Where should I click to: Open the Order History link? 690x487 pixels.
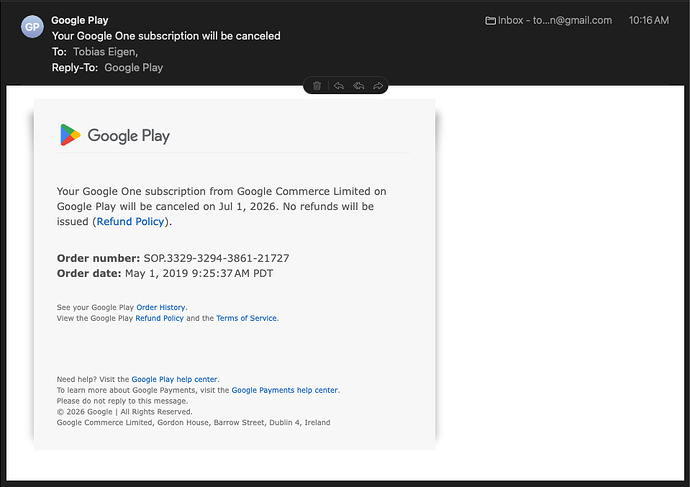pyautogui.click(x=161, y=307)
